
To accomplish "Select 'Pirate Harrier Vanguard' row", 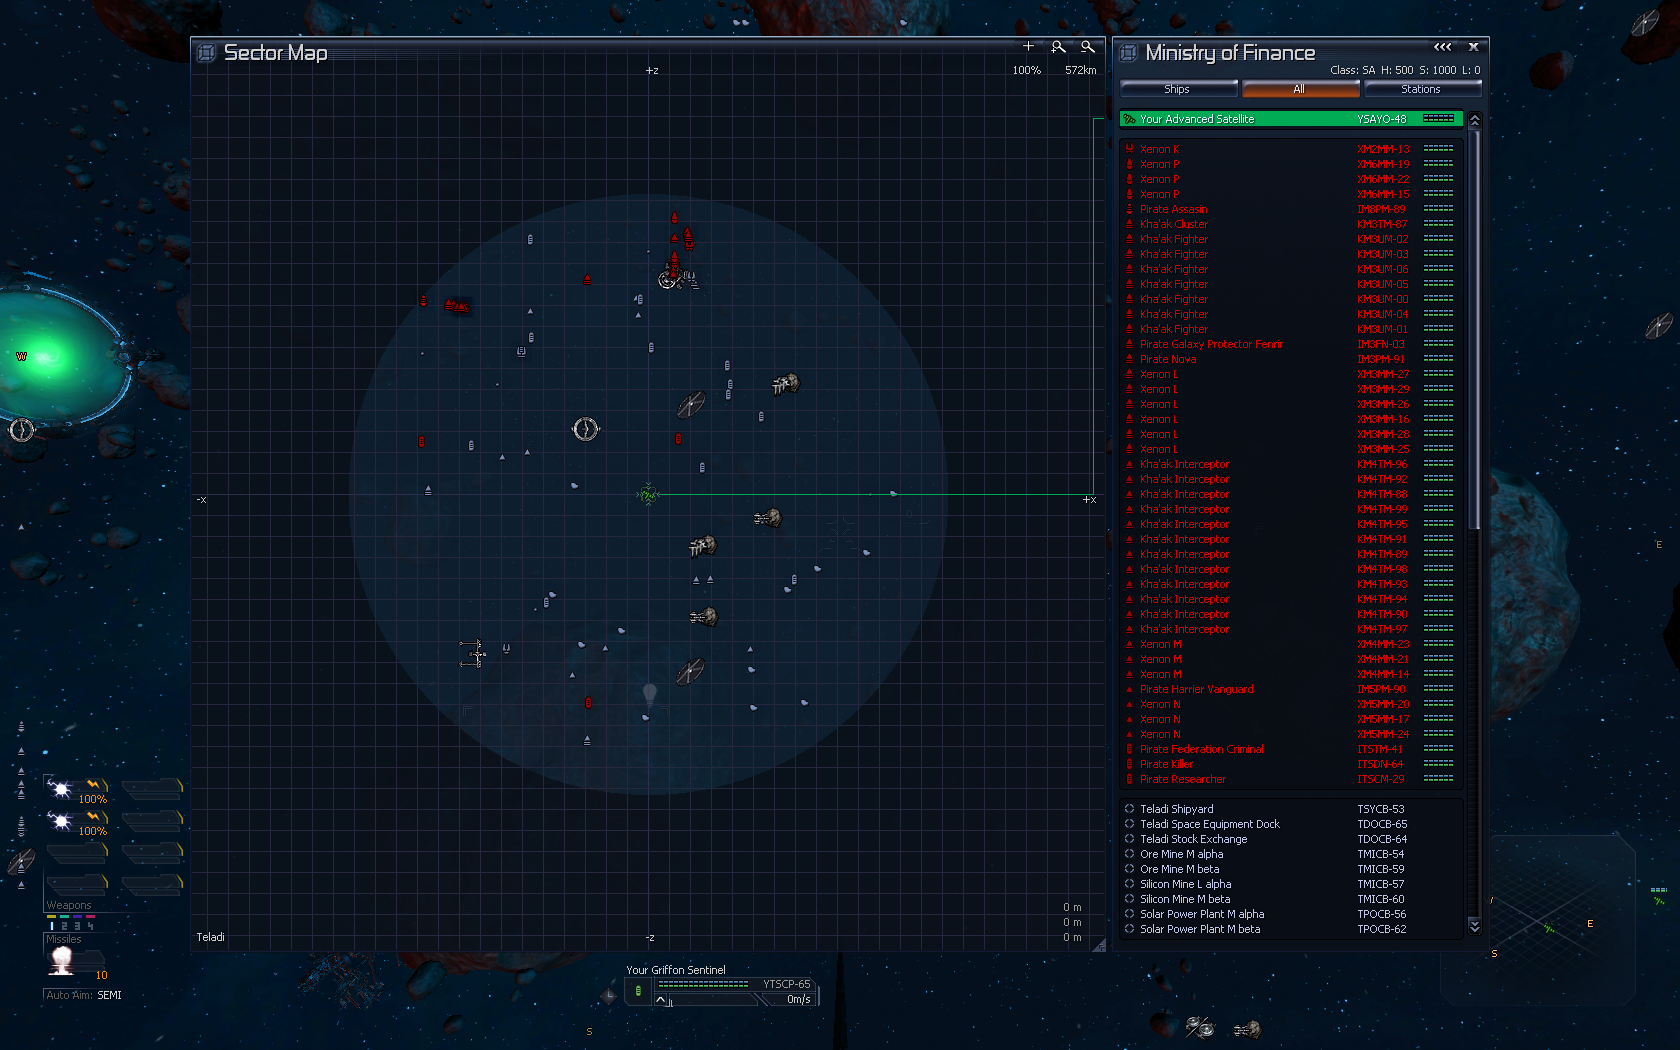I will coord(1291,689).
